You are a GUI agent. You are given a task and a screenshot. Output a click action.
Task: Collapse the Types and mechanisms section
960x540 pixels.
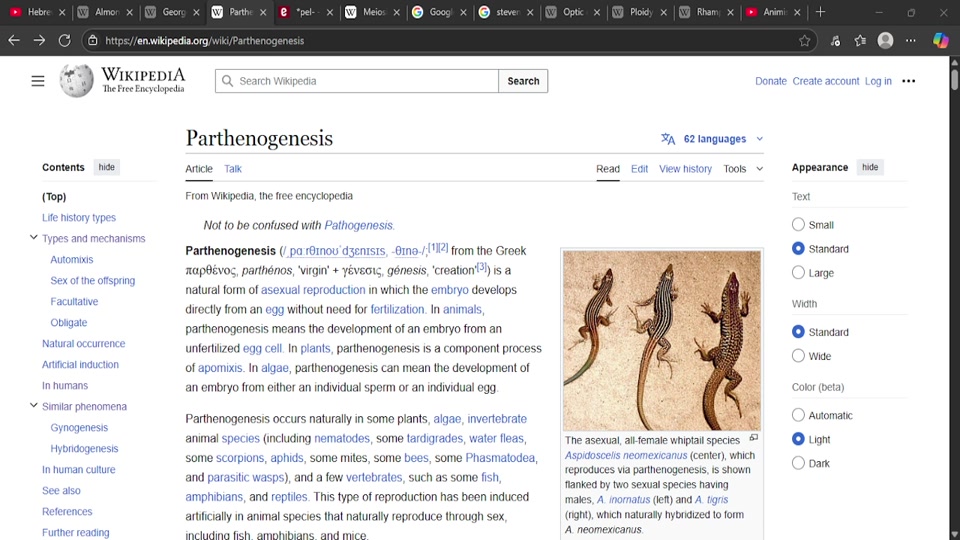34,238
